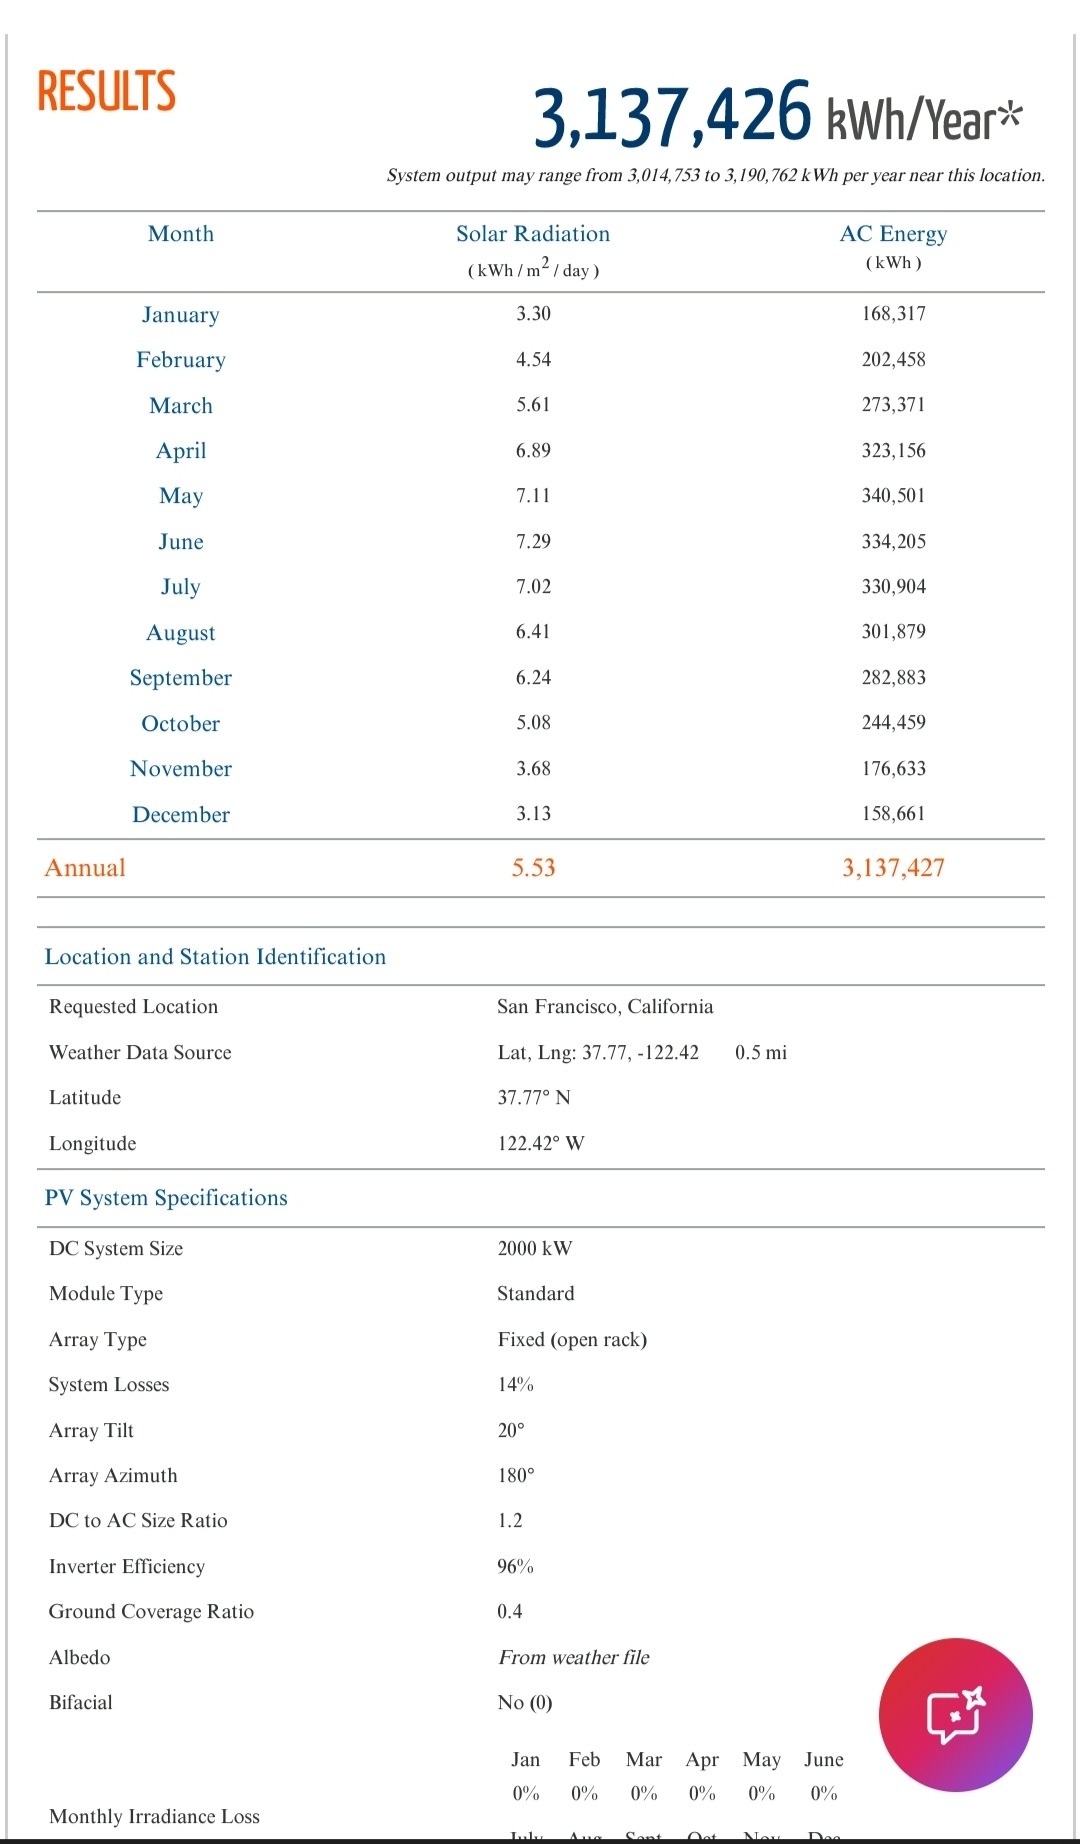Select the Monthly Irradiance Loss label
This screenshot has width=1080, height=1844.
[x=154, y=1817]
